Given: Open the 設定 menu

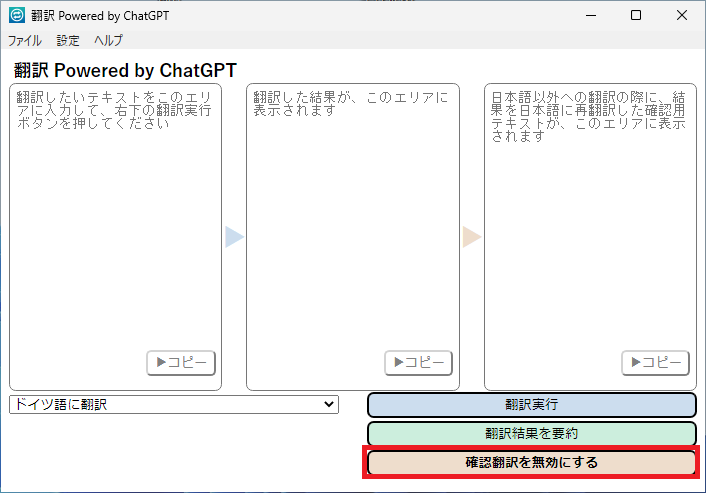Looking at the screenshot, I should [68, 41].
